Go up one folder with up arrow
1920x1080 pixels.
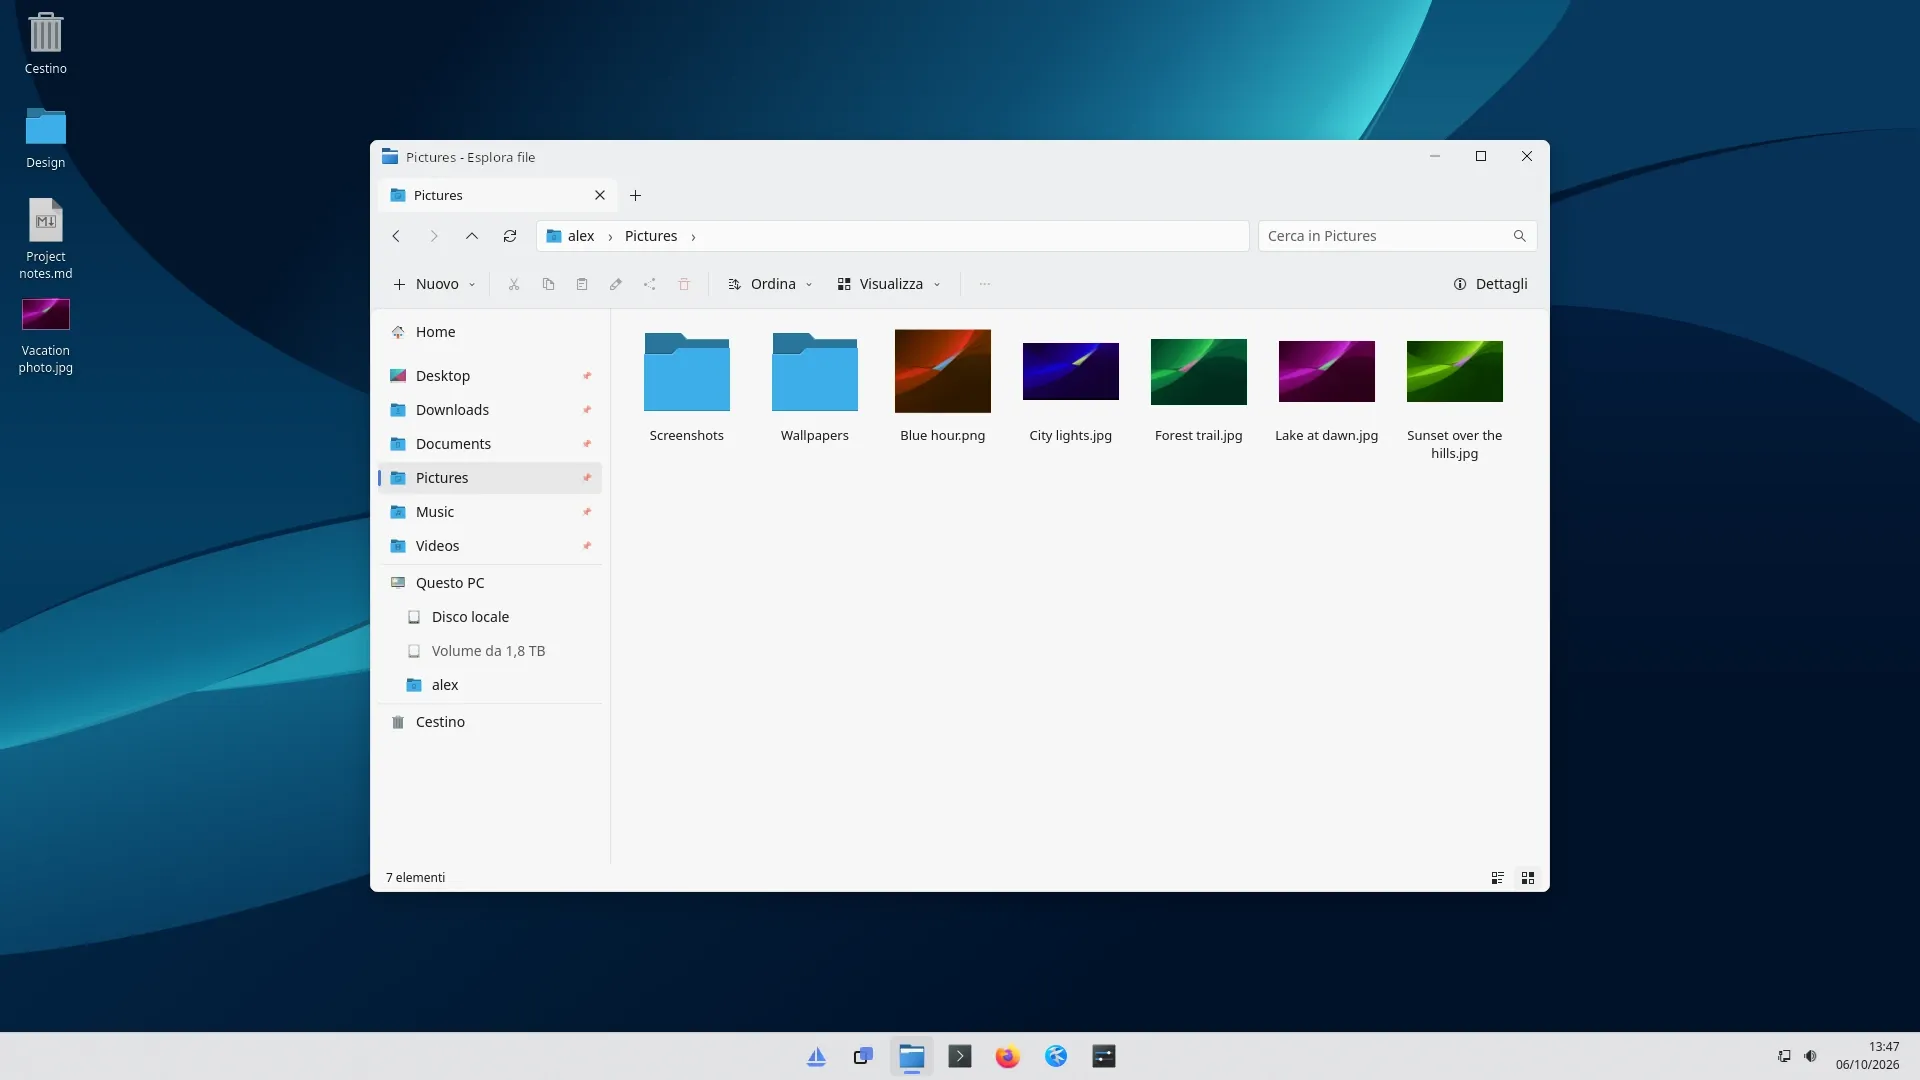[x=472, y=236]
